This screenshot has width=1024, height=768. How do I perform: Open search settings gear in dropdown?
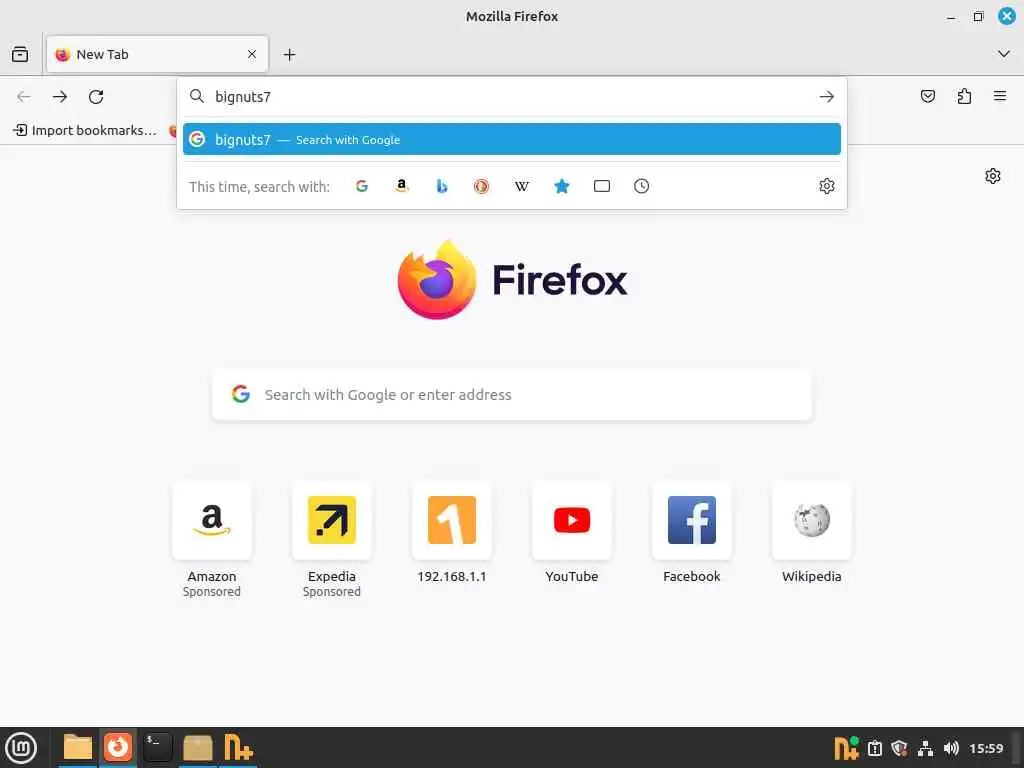click(x=827, y=186)
